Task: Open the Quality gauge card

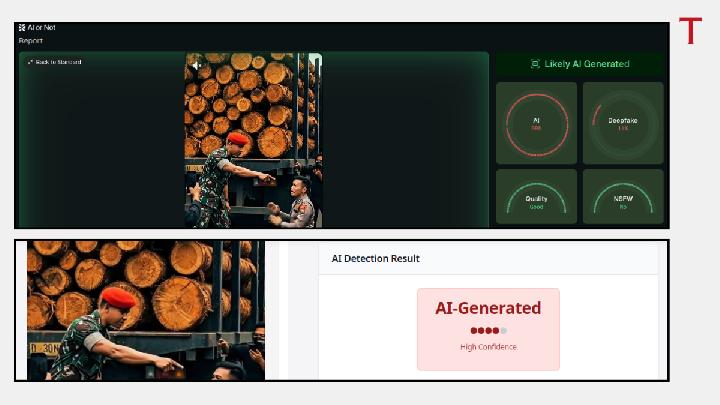Action: tap(536, 196)
